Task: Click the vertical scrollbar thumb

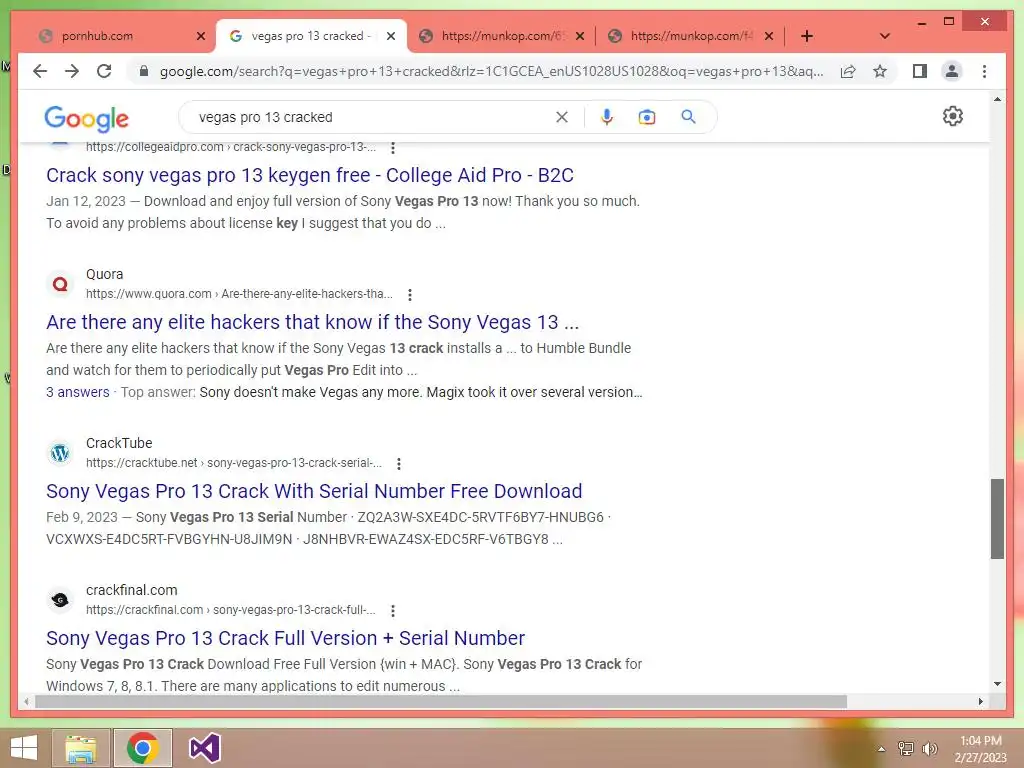Action: coord(997,519)
